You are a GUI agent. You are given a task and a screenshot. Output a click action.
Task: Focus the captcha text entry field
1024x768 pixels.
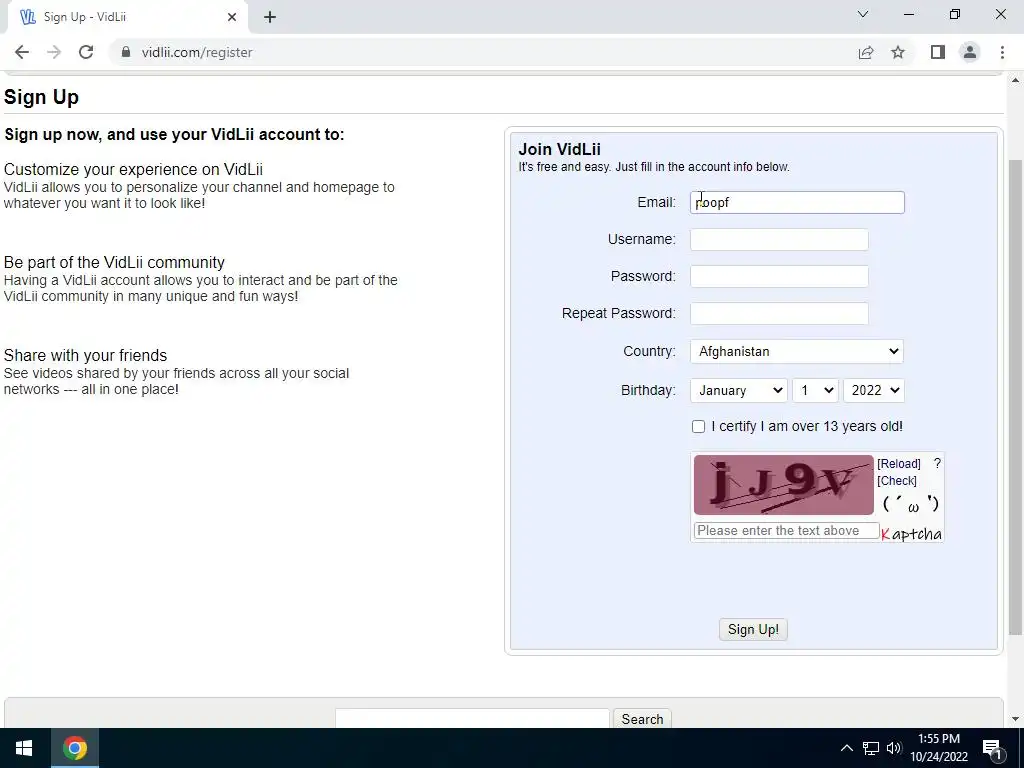click(x=786, y=530)
